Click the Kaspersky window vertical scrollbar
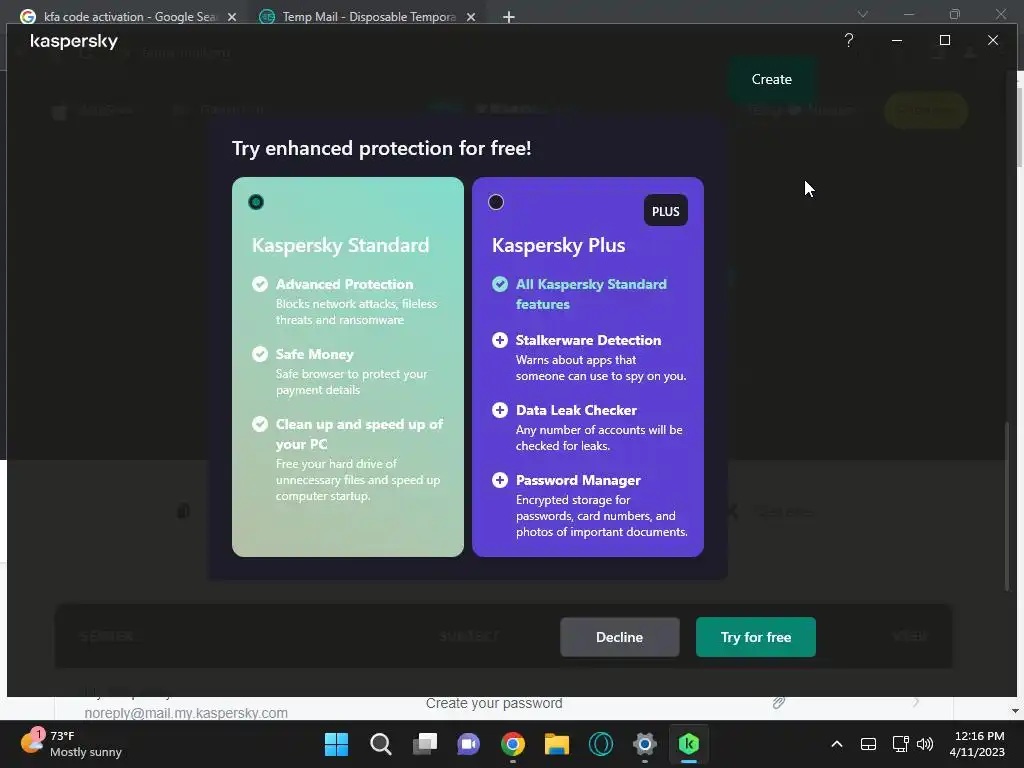Image resolution: width=1024 pixels, height=768 pixels. click(1006, 506)
